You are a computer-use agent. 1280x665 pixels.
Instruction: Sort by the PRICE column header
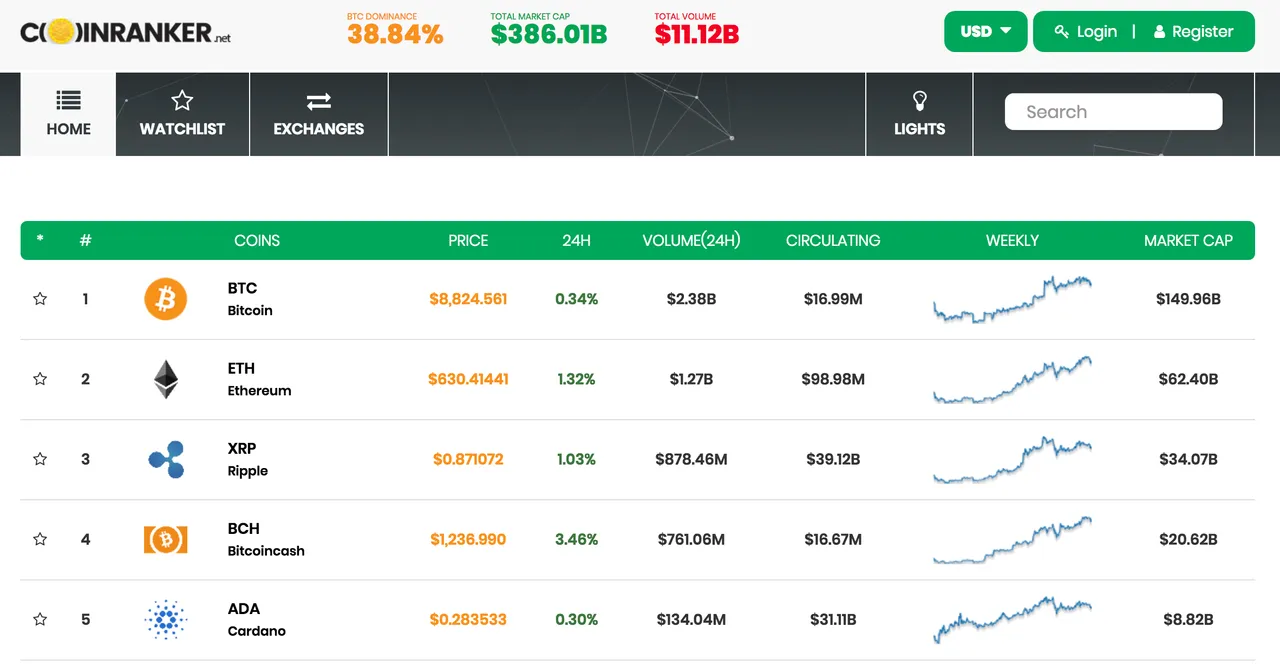468,240
